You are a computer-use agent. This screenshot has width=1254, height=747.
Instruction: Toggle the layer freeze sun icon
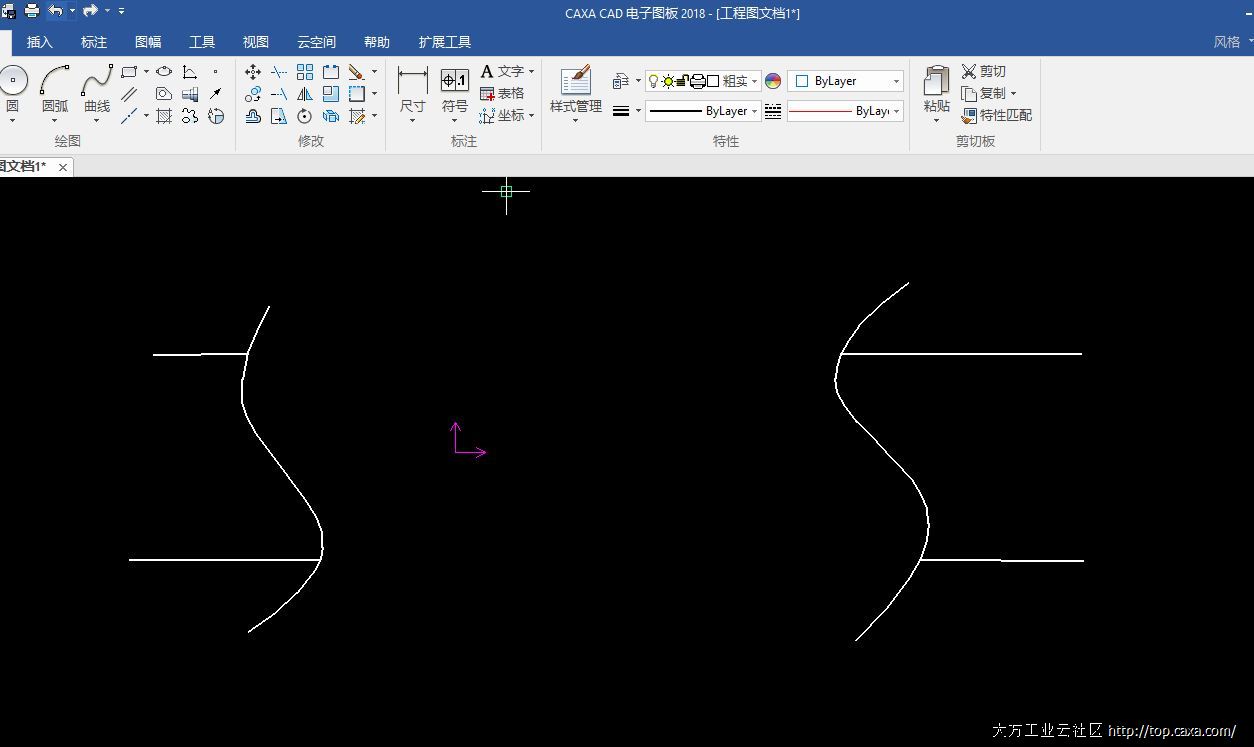tap(668, 81)
